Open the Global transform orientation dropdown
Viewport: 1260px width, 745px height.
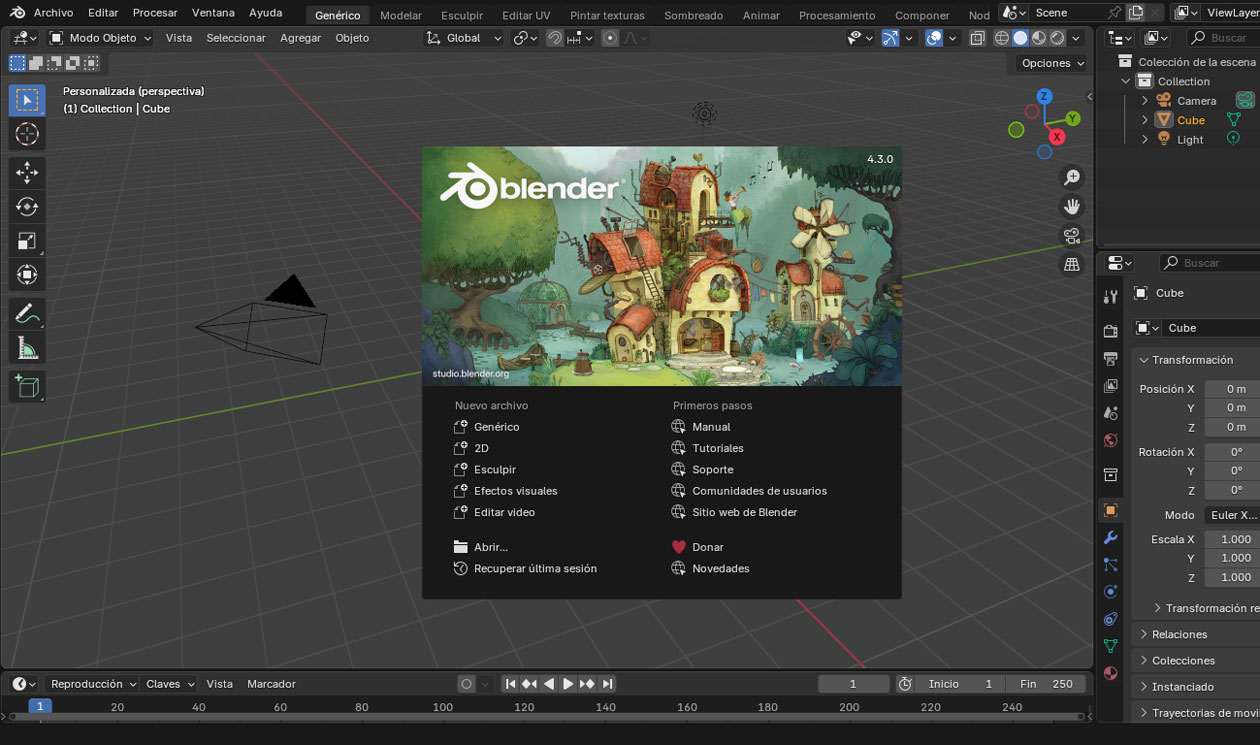click(x=465, y=38)
